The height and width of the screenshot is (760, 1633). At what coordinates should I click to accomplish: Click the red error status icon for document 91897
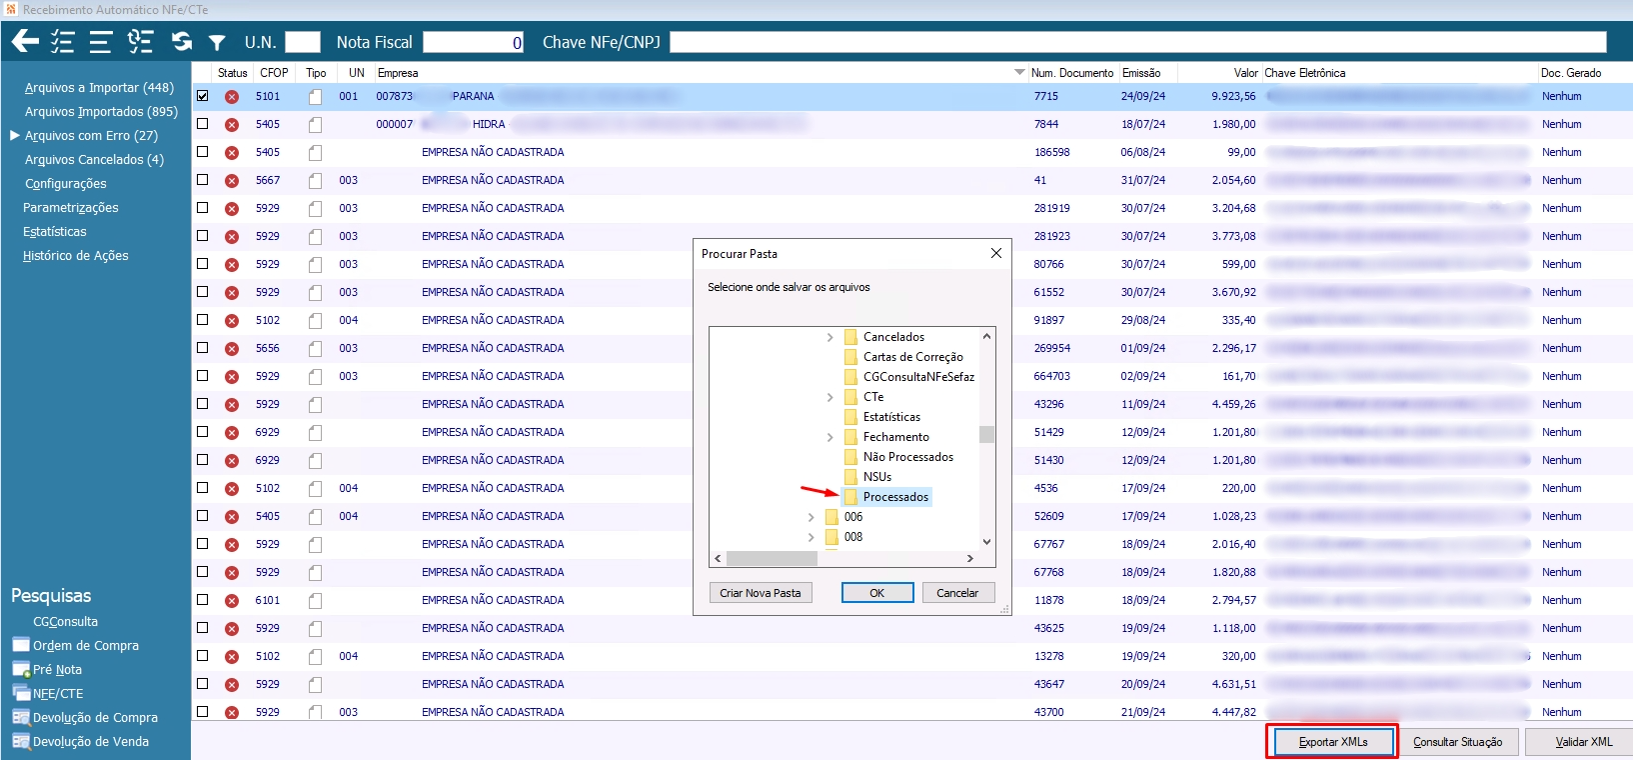[x=232, y=321]
